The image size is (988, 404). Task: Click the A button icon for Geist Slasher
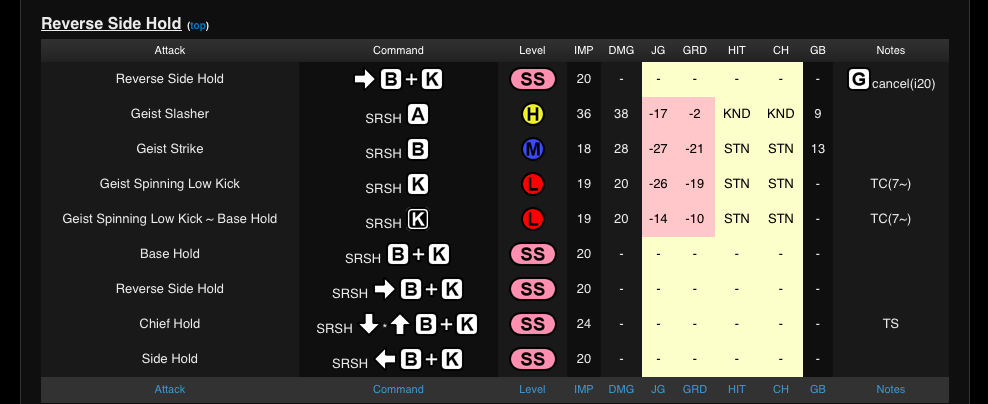(x=418, y=115)
